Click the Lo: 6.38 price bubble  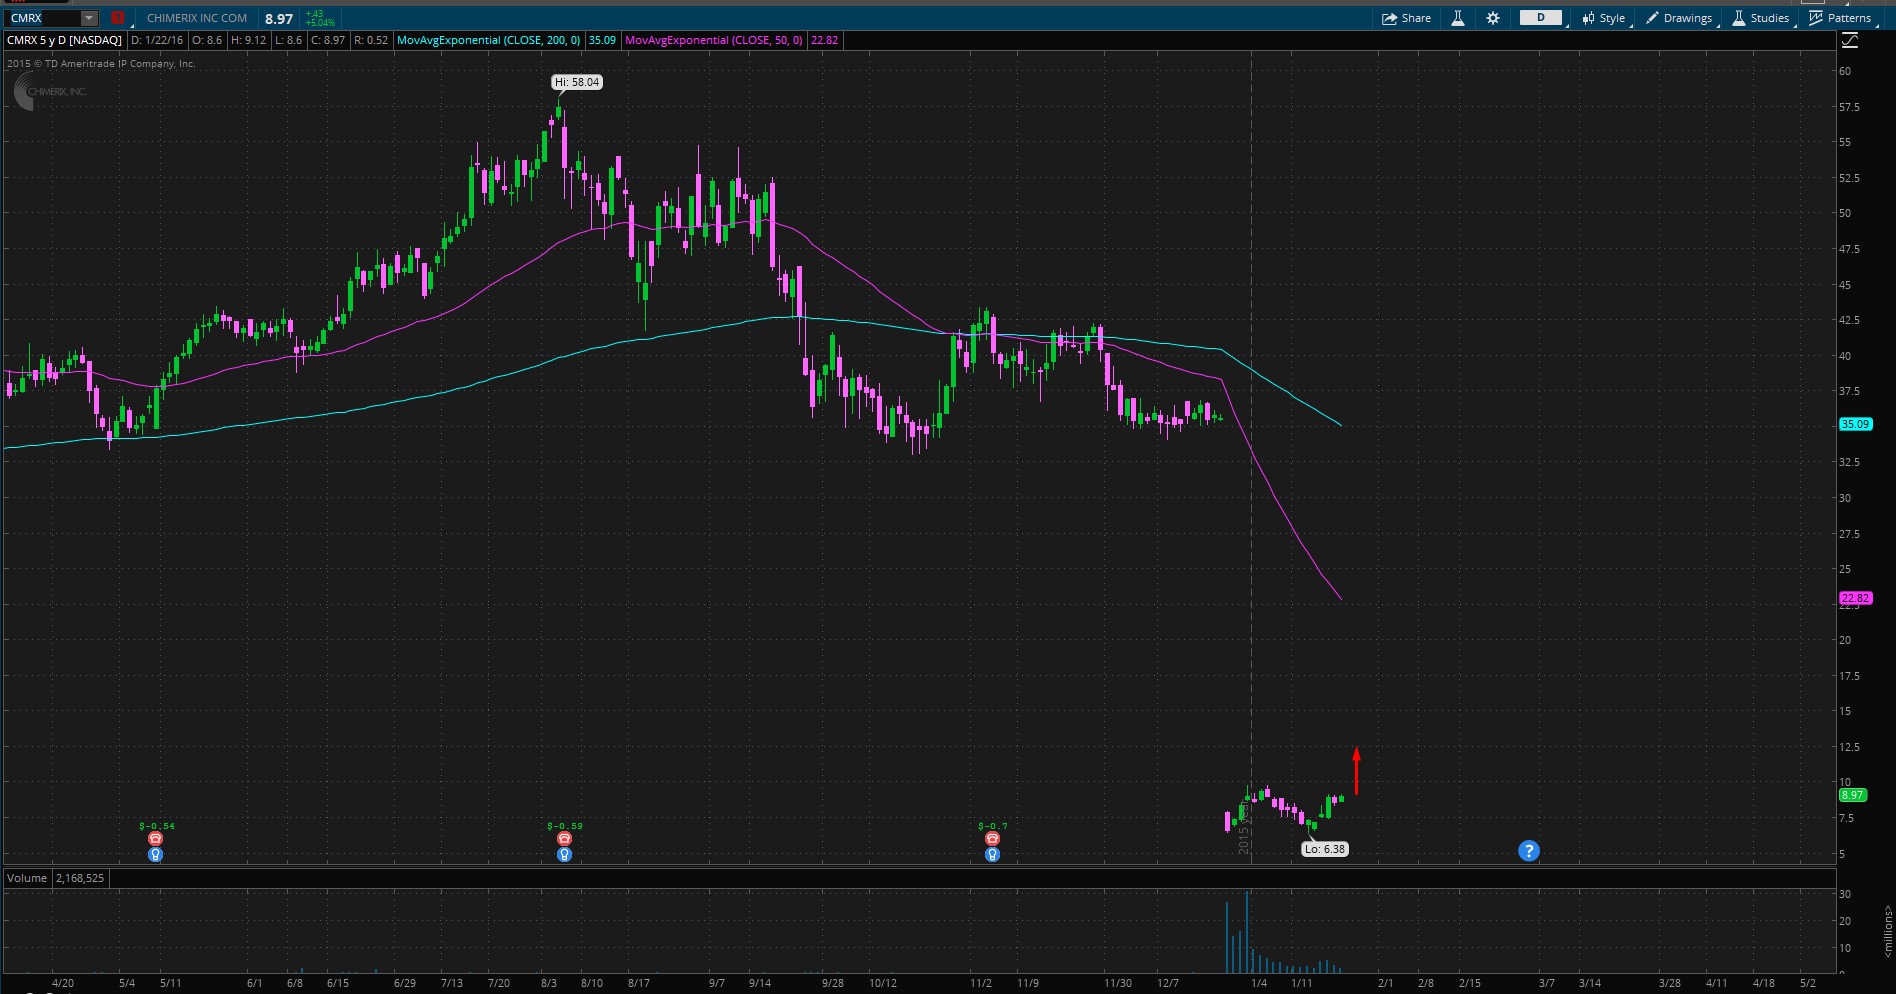1325,849
